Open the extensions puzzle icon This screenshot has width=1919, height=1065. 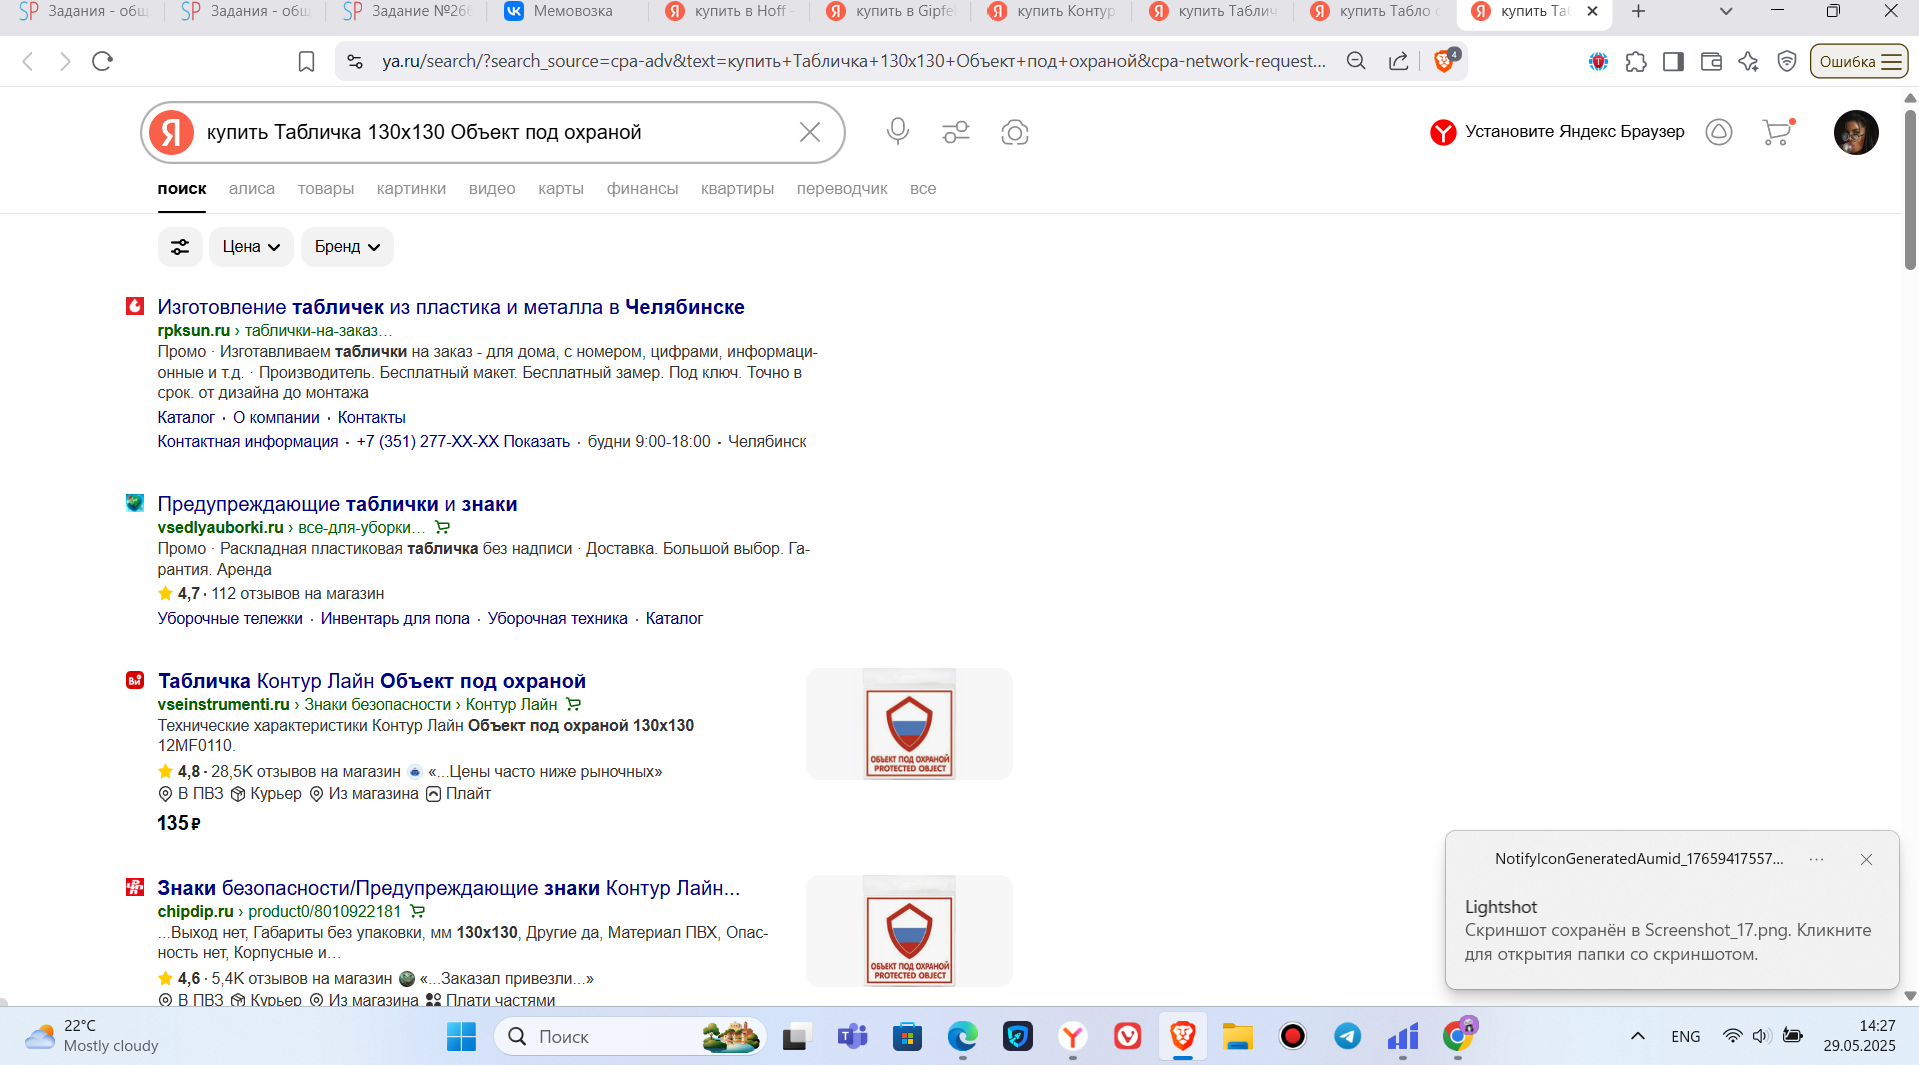[x=1636, y=61]
